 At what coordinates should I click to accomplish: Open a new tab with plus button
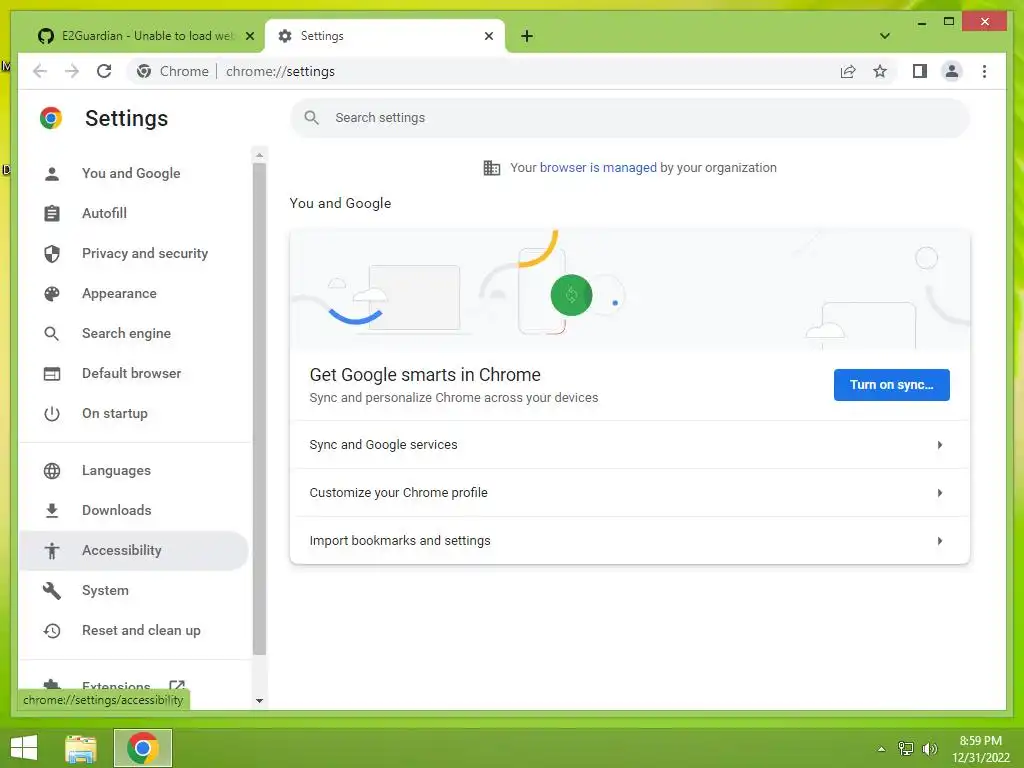click(x=527, y=36)
